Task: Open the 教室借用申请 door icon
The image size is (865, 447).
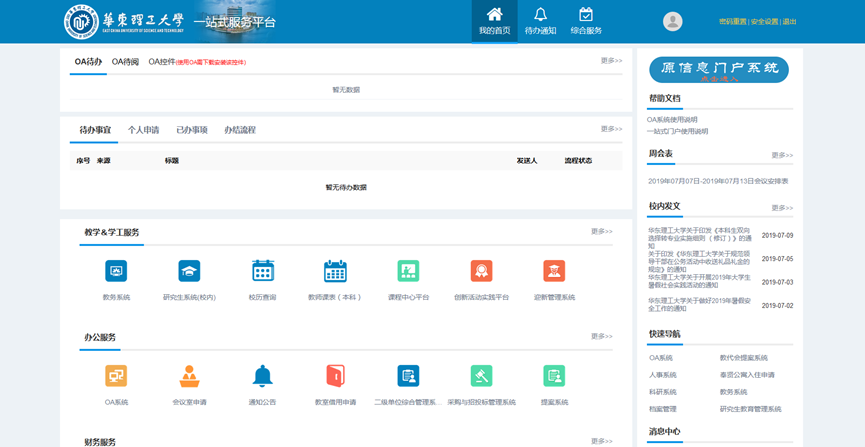Action: point(335,376)
